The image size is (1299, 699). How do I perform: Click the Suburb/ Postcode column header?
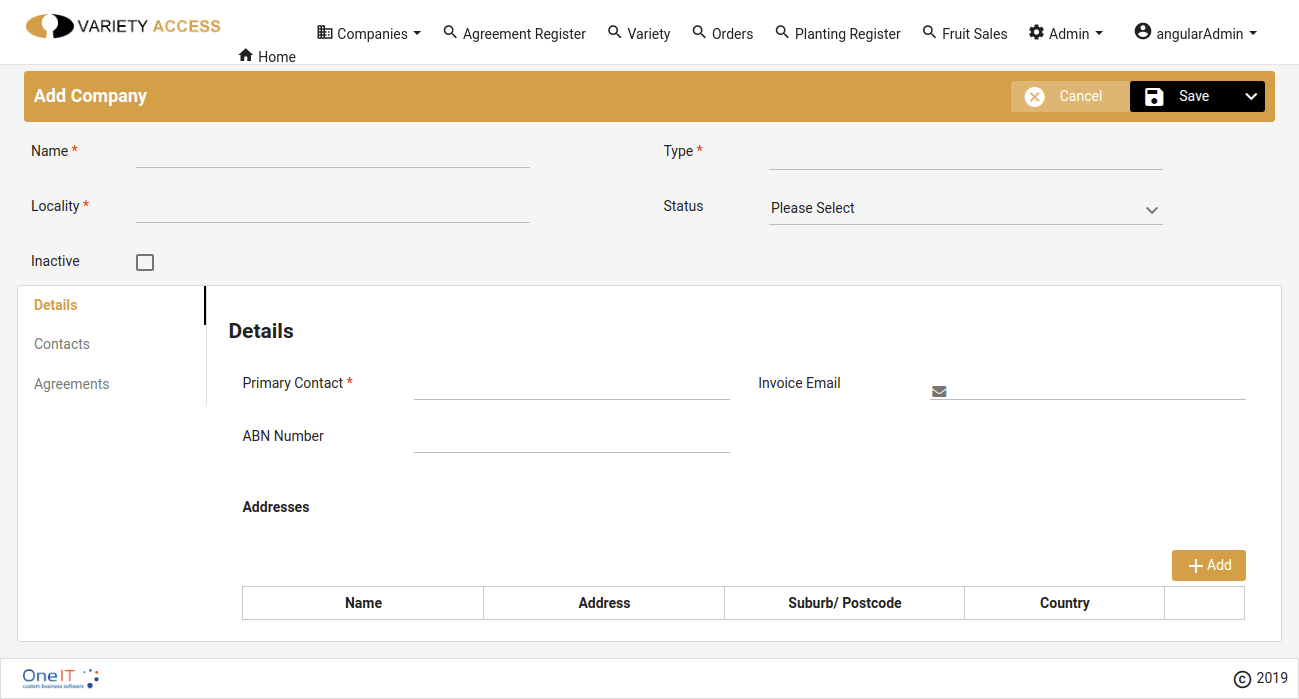(x=845, y=603)
